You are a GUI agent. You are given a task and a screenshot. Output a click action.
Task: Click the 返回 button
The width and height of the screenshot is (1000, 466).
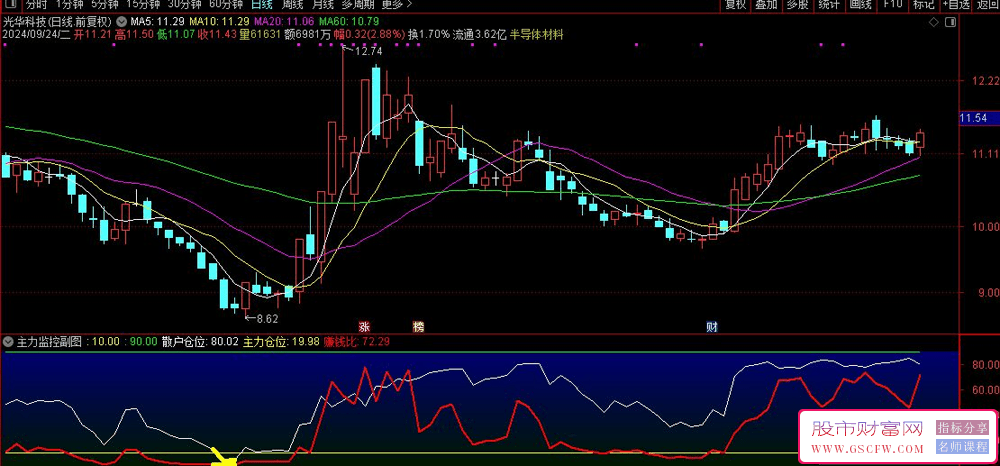(987, 5)
